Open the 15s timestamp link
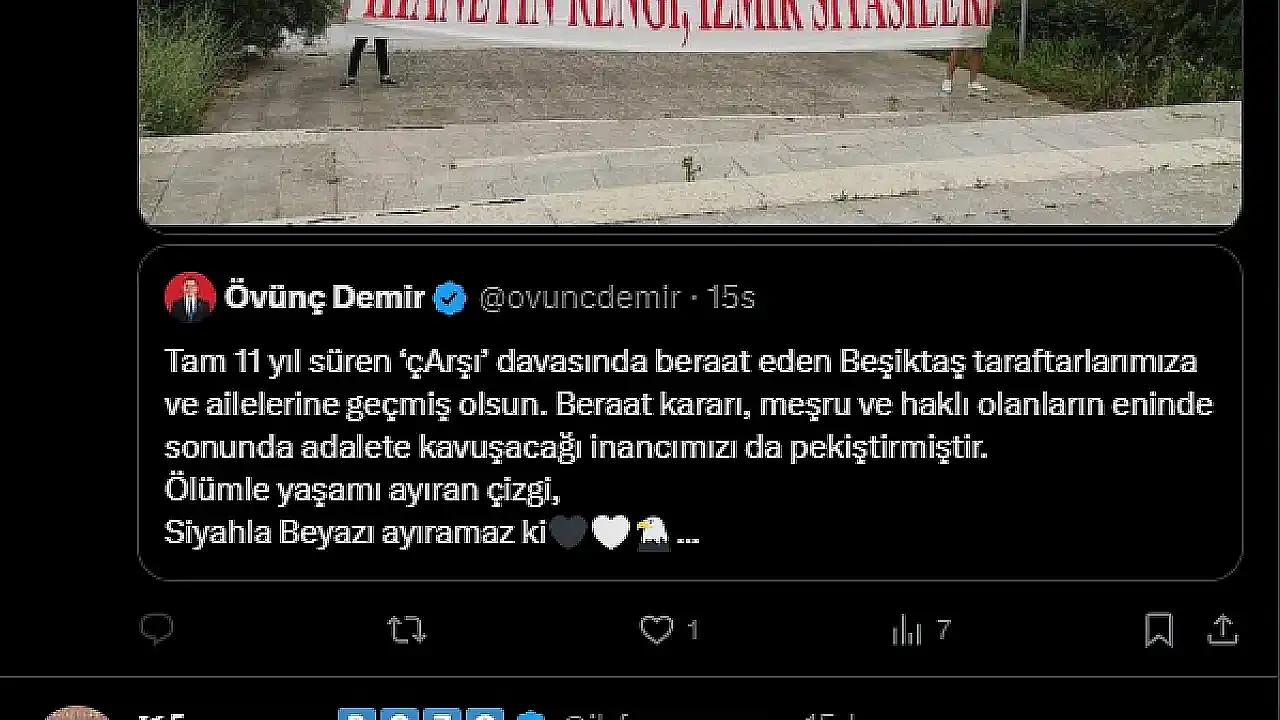 [731, 298]
